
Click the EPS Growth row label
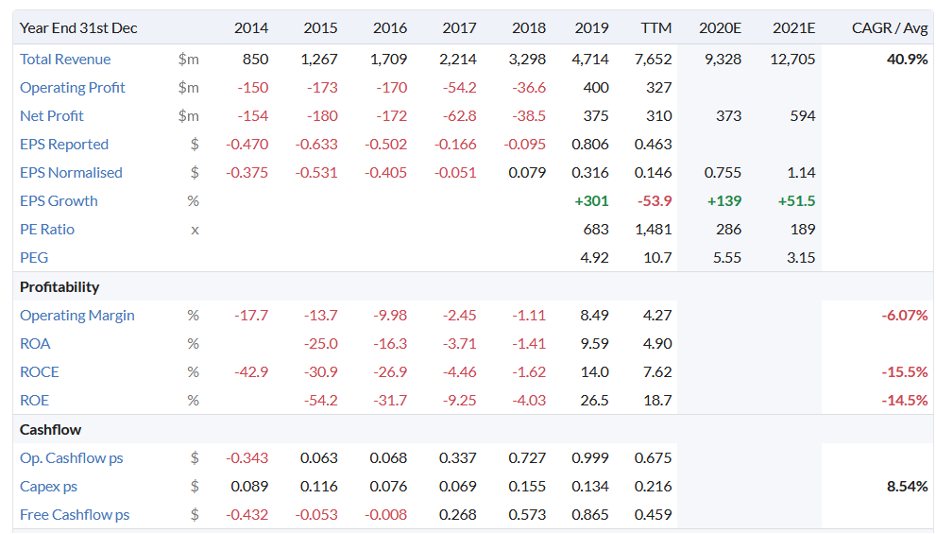pyautogui.click(x=59, y=201)
